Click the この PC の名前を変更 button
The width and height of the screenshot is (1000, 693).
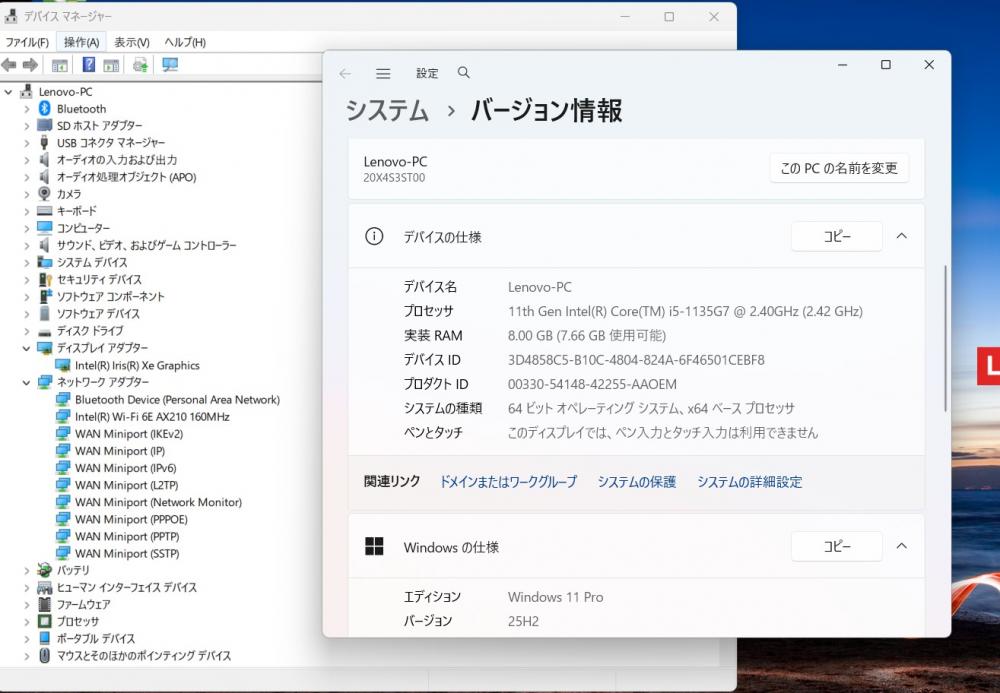click(838, 168)
